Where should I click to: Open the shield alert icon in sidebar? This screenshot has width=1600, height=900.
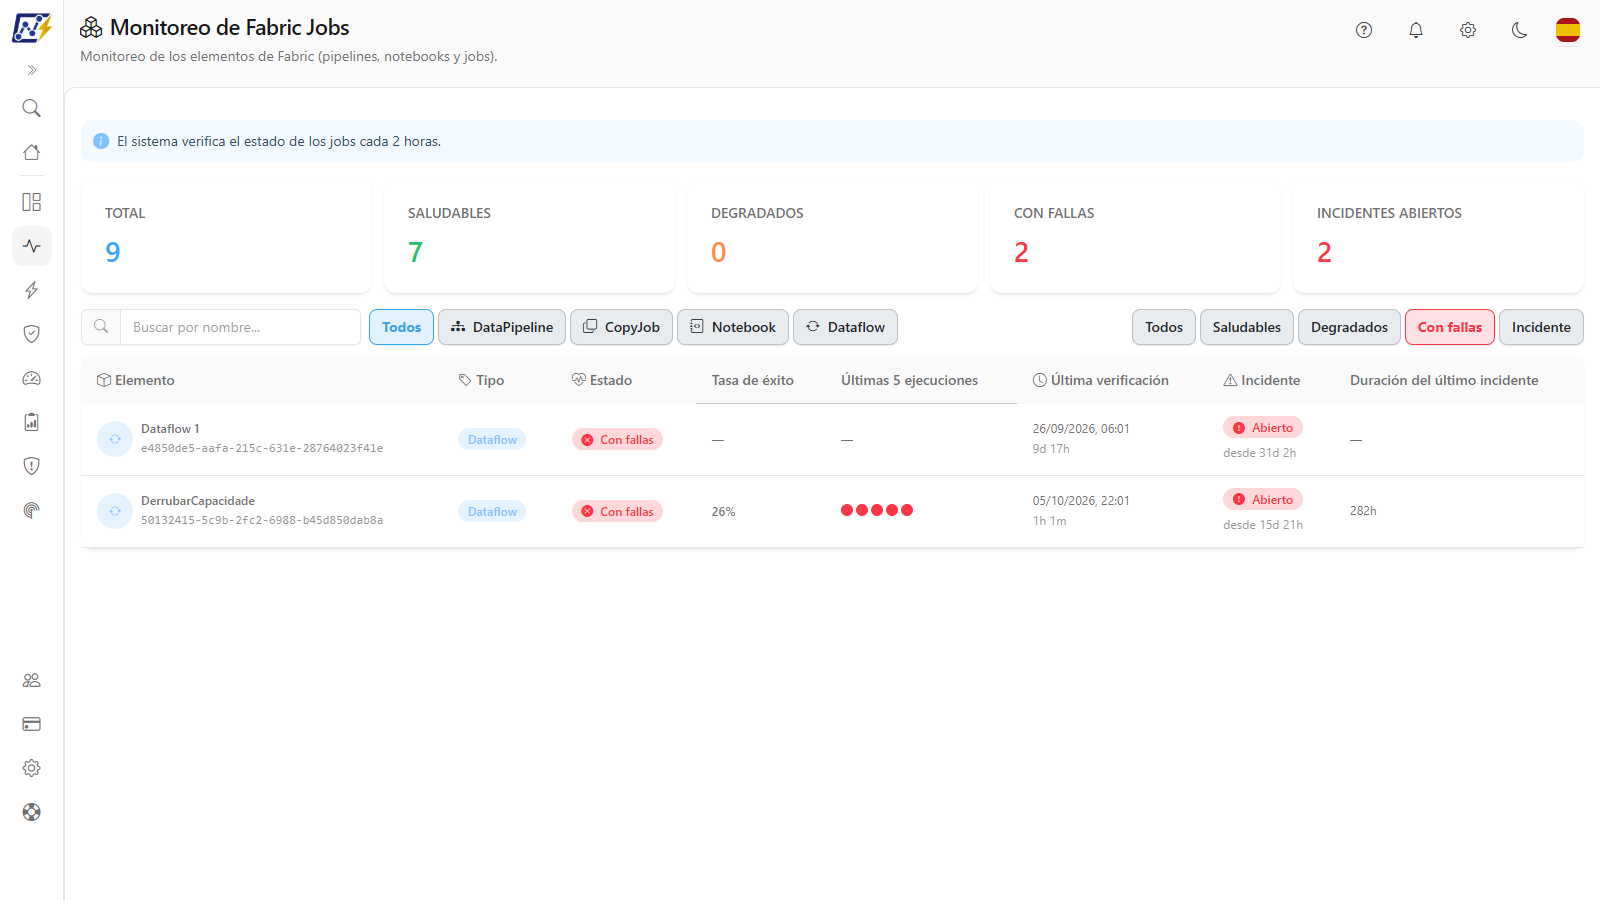(x=32, y=466)
